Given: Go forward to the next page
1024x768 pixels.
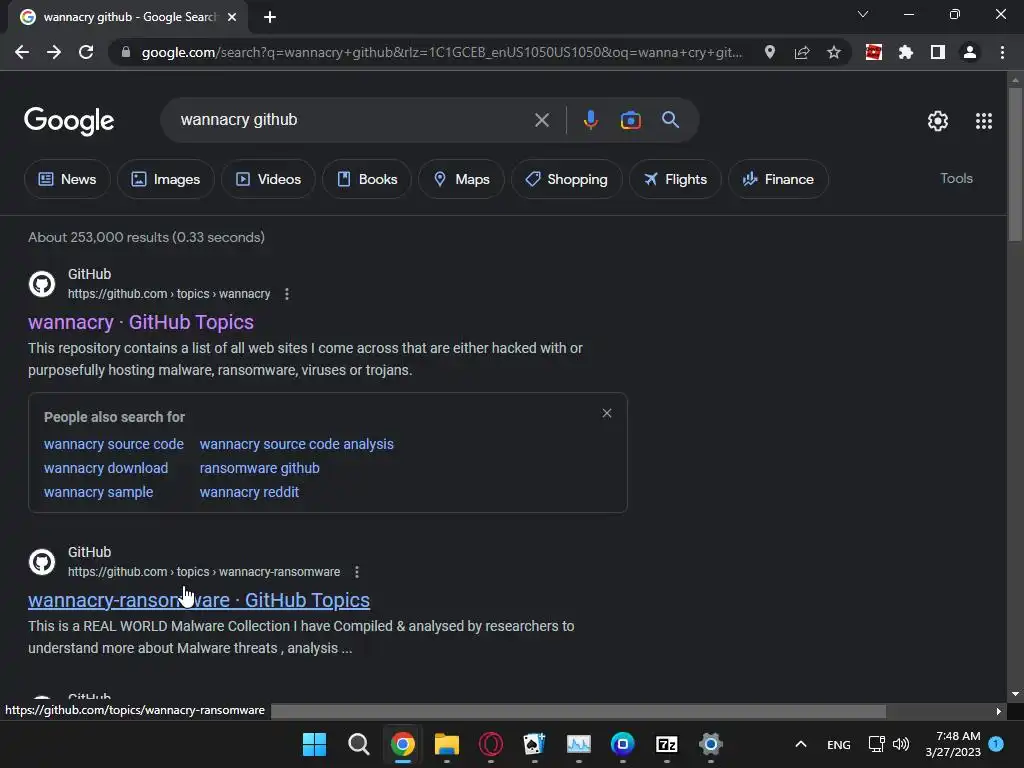Looking at the screenshot, I should [54, 52].
